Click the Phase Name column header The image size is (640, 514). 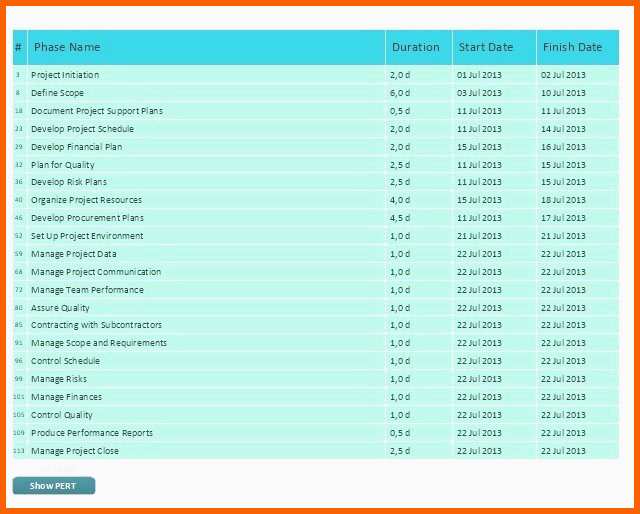click(x=67, y=47)
